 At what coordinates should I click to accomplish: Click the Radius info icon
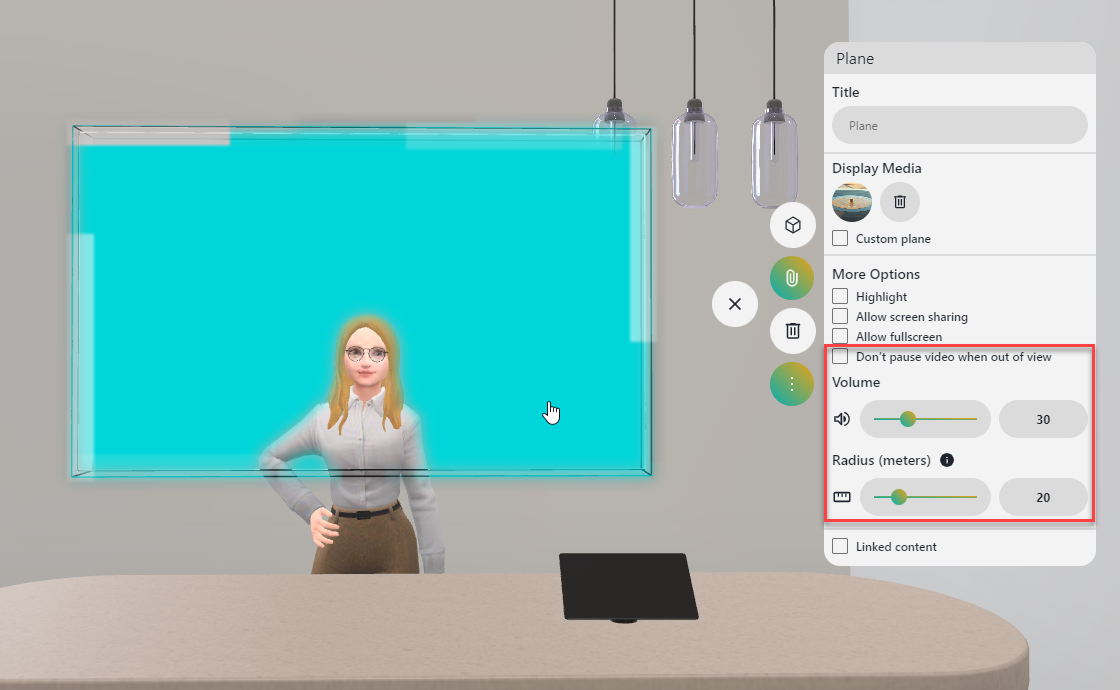pos(947,460)
